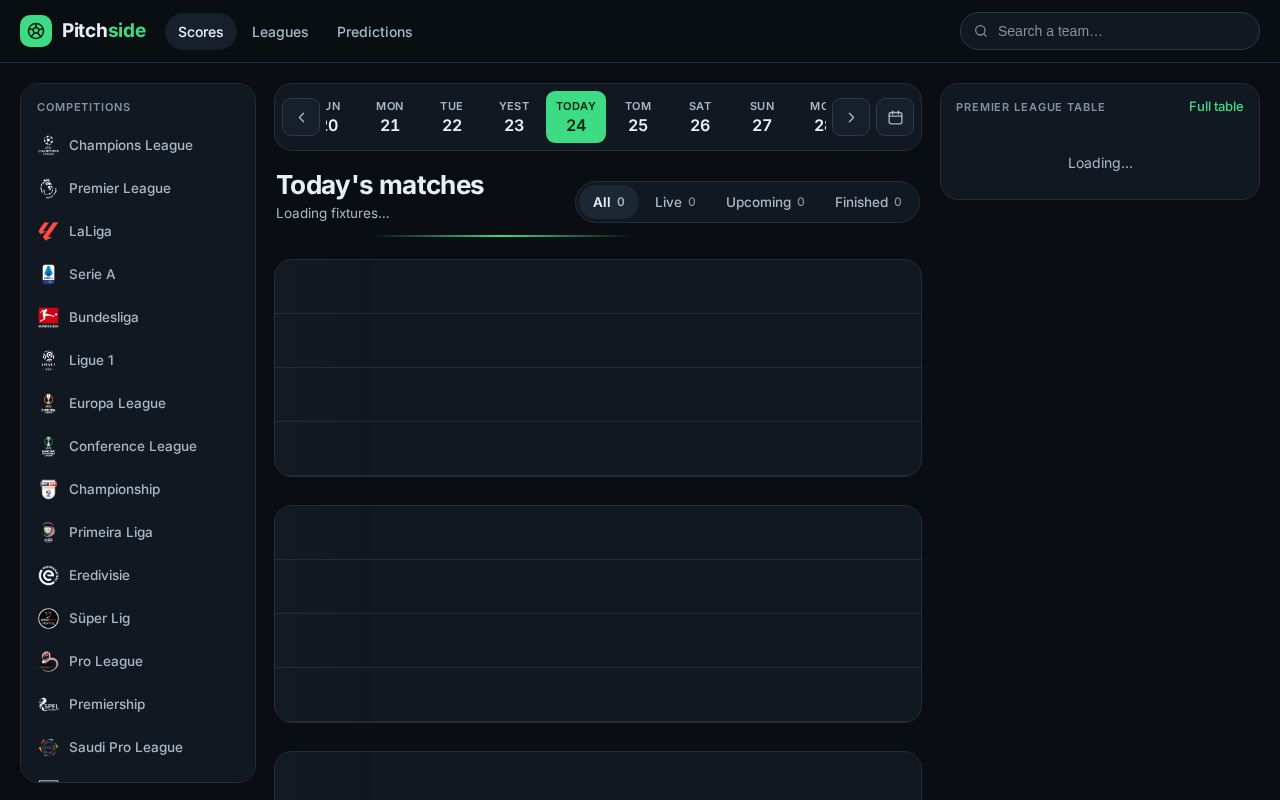Viewport: 1280px width, 800px height.
Task: Click the Pitchside brand name
Action: pyautogui.click(x=104, y=31)
